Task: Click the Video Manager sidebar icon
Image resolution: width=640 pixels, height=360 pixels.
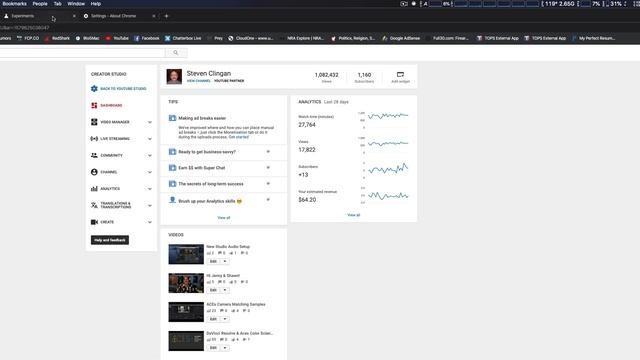Action: click(94, 122)
